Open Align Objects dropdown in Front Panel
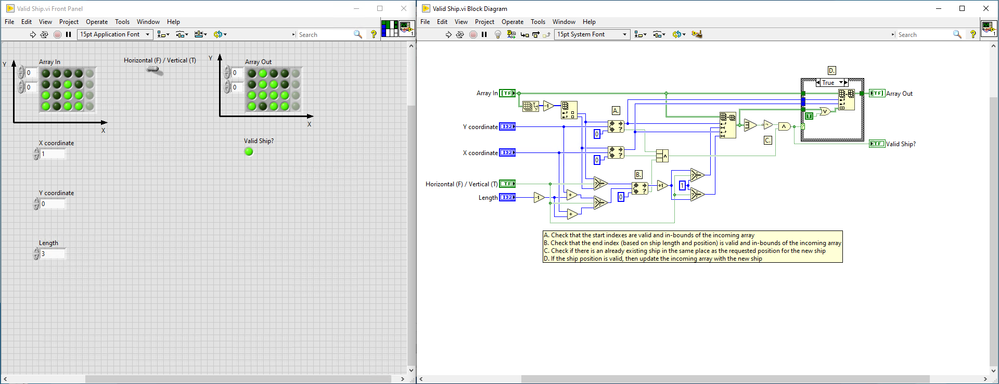Screen dimensions: 999x384 pos(162,34)
